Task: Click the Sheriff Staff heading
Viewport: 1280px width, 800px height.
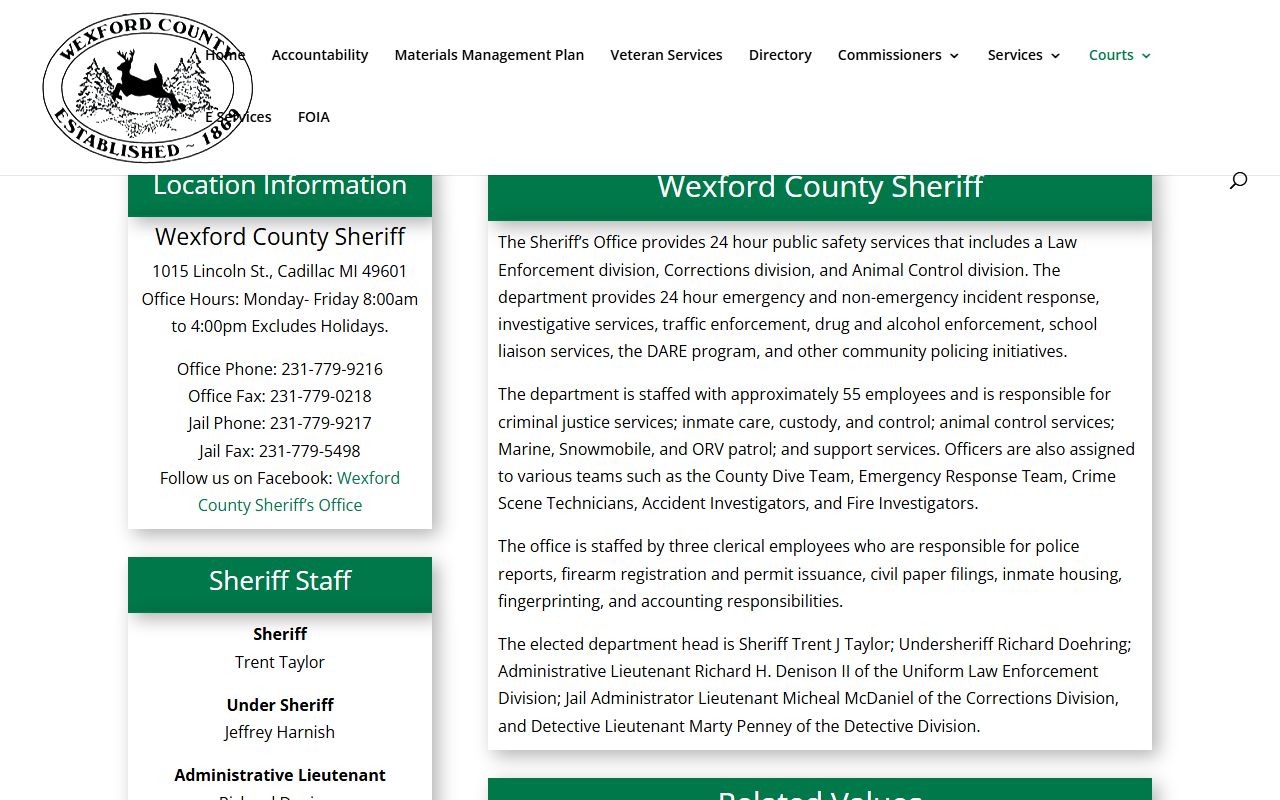Action: pyautogui.click(x=280, y=581)
